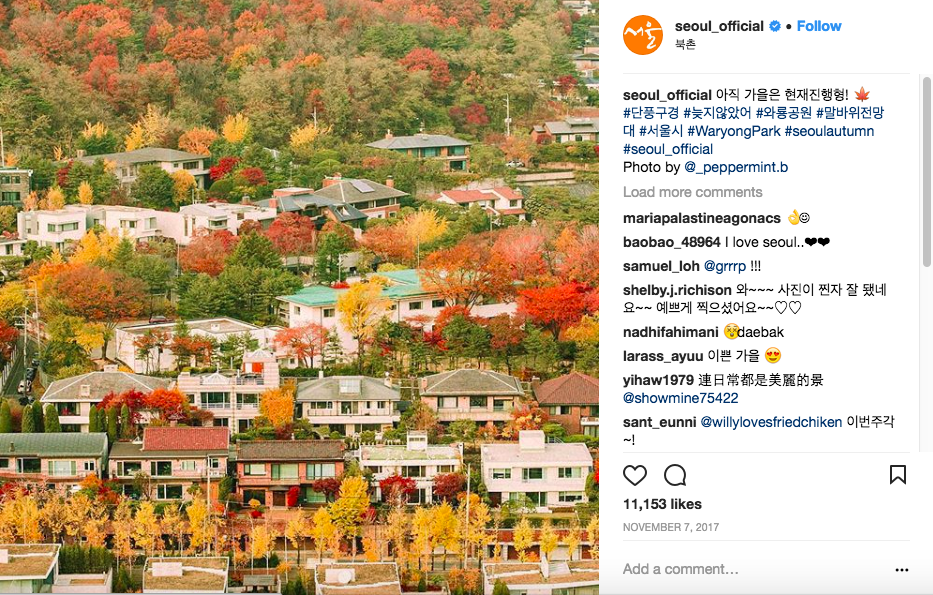Click the seoul_official profile avatar
The width and height of the screenshot is (933, 595).
(643, 35)
